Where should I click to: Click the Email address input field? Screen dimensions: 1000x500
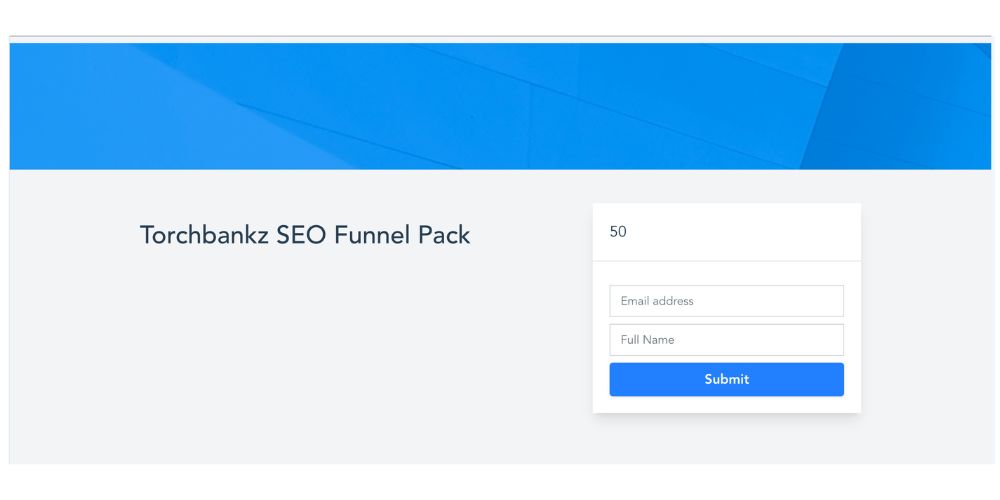pos(726,301)
